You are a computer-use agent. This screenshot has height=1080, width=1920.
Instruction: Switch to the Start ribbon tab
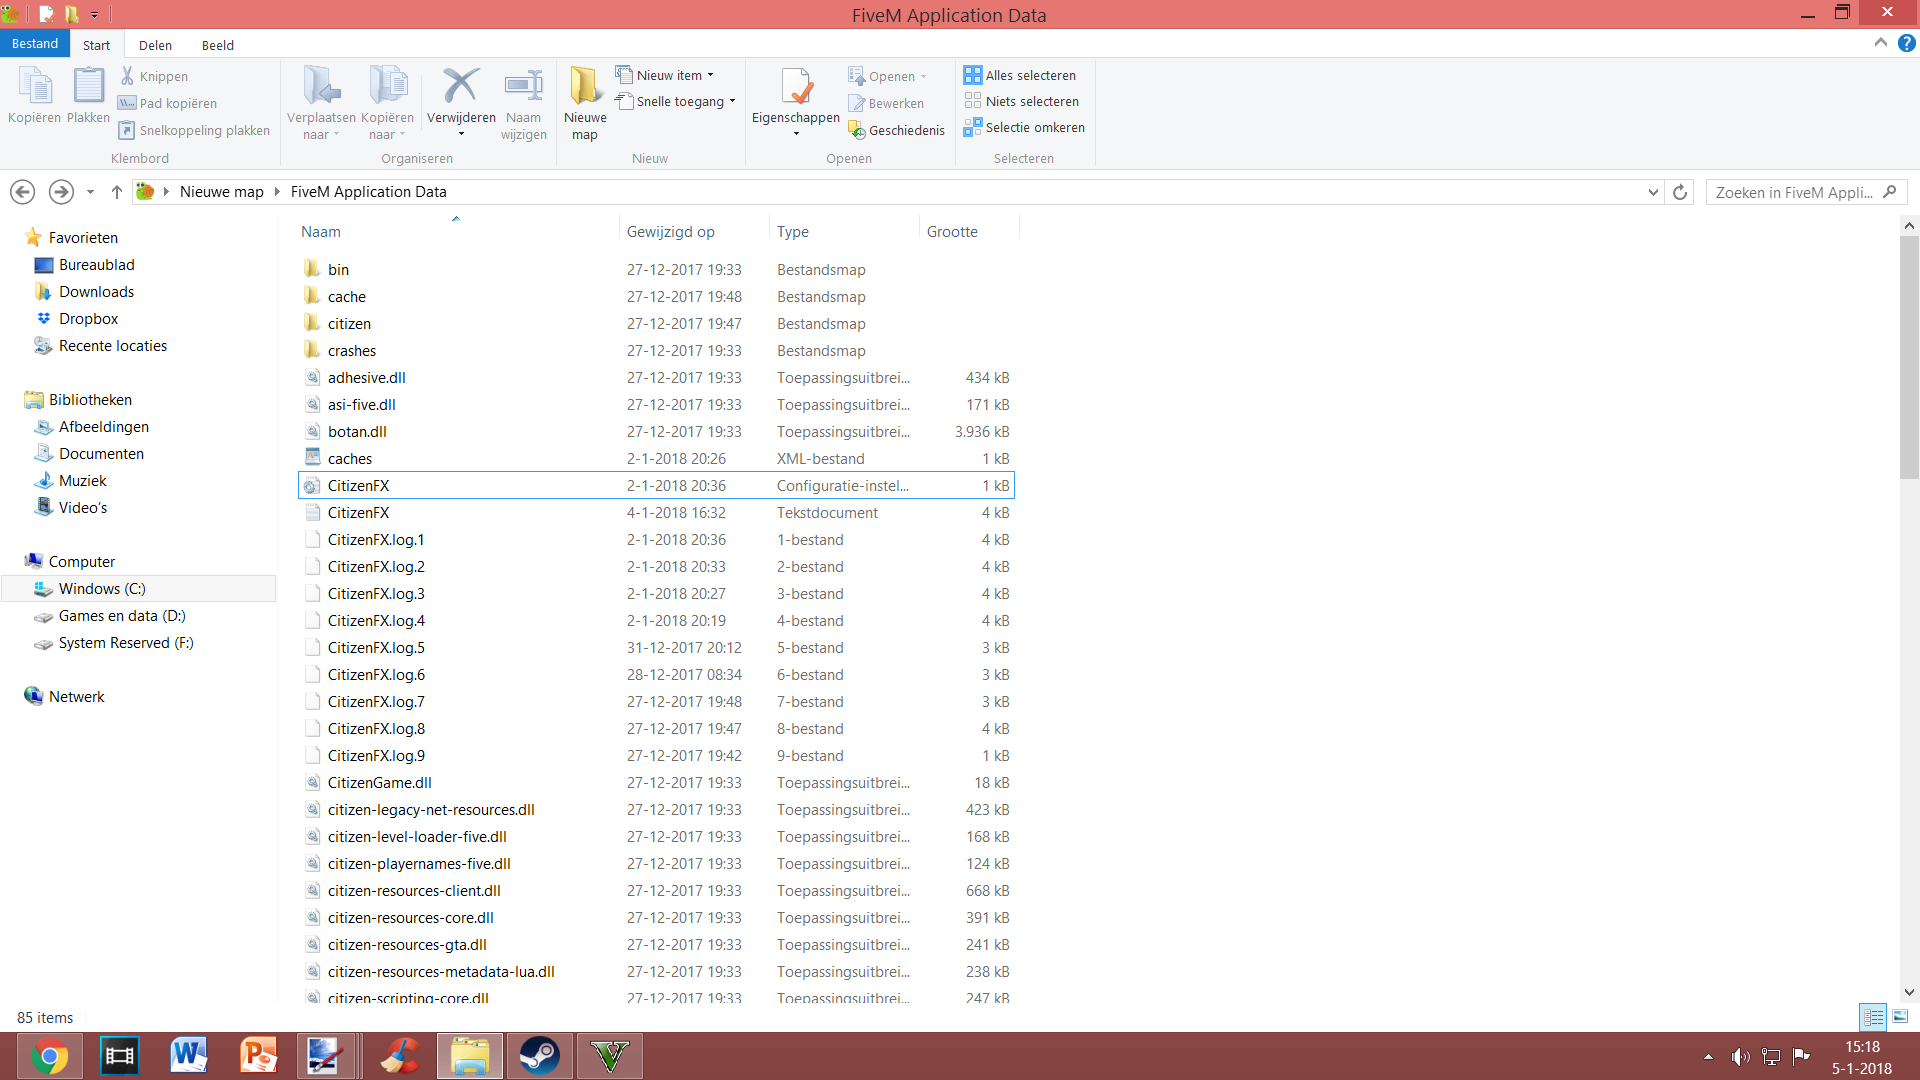[x=97, y=45]
